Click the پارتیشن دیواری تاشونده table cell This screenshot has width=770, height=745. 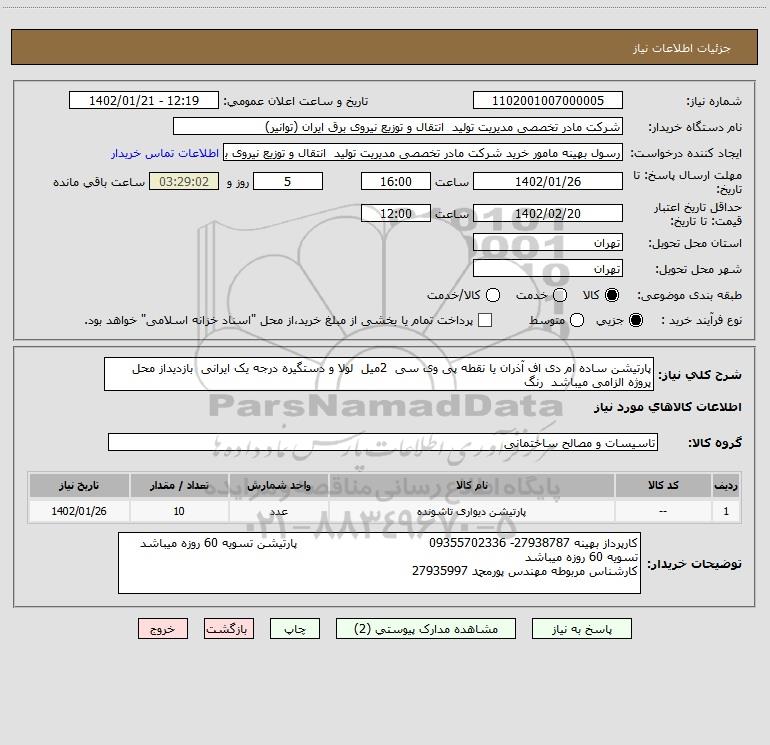click(x=471, y=511)
